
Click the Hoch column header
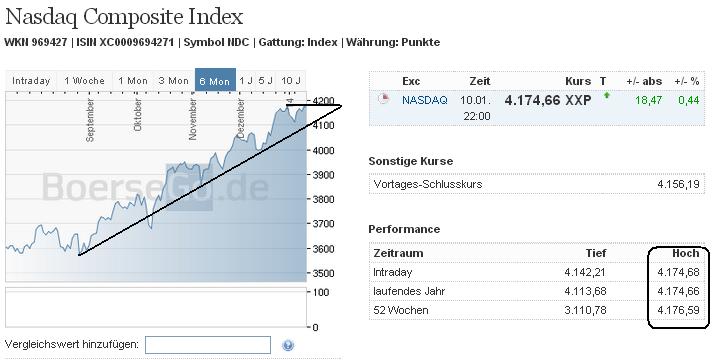pyautogui.click(x=685, y=253)
